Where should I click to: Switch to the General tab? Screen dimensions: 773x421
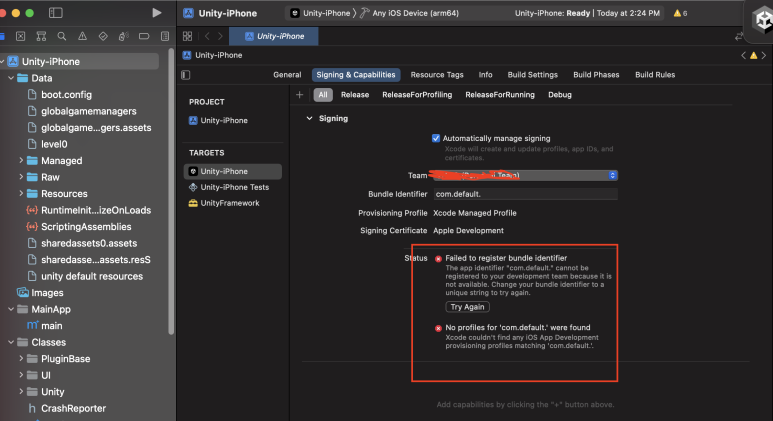pyautogui.click(x=287, y=75)
